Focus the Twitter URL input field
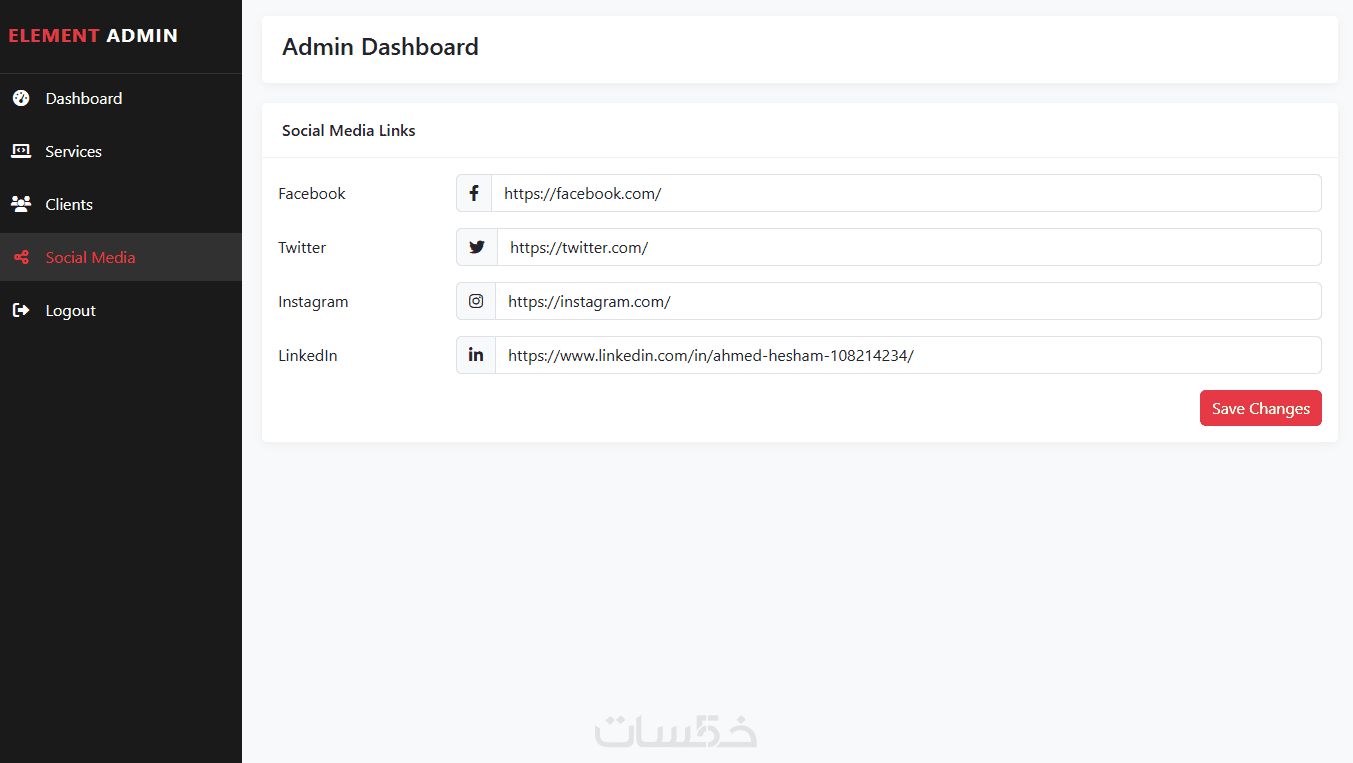The image size is (1353, 763). point(909,247)
